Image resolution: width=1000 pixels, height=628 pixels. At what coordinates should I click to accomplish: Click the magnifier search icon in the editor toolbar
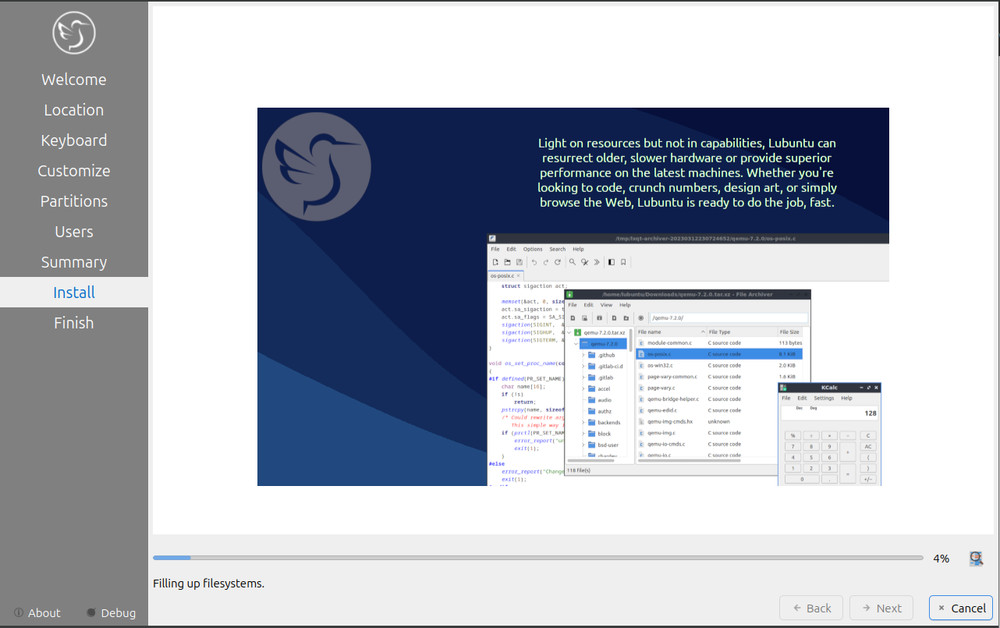[x=573, y=262]
